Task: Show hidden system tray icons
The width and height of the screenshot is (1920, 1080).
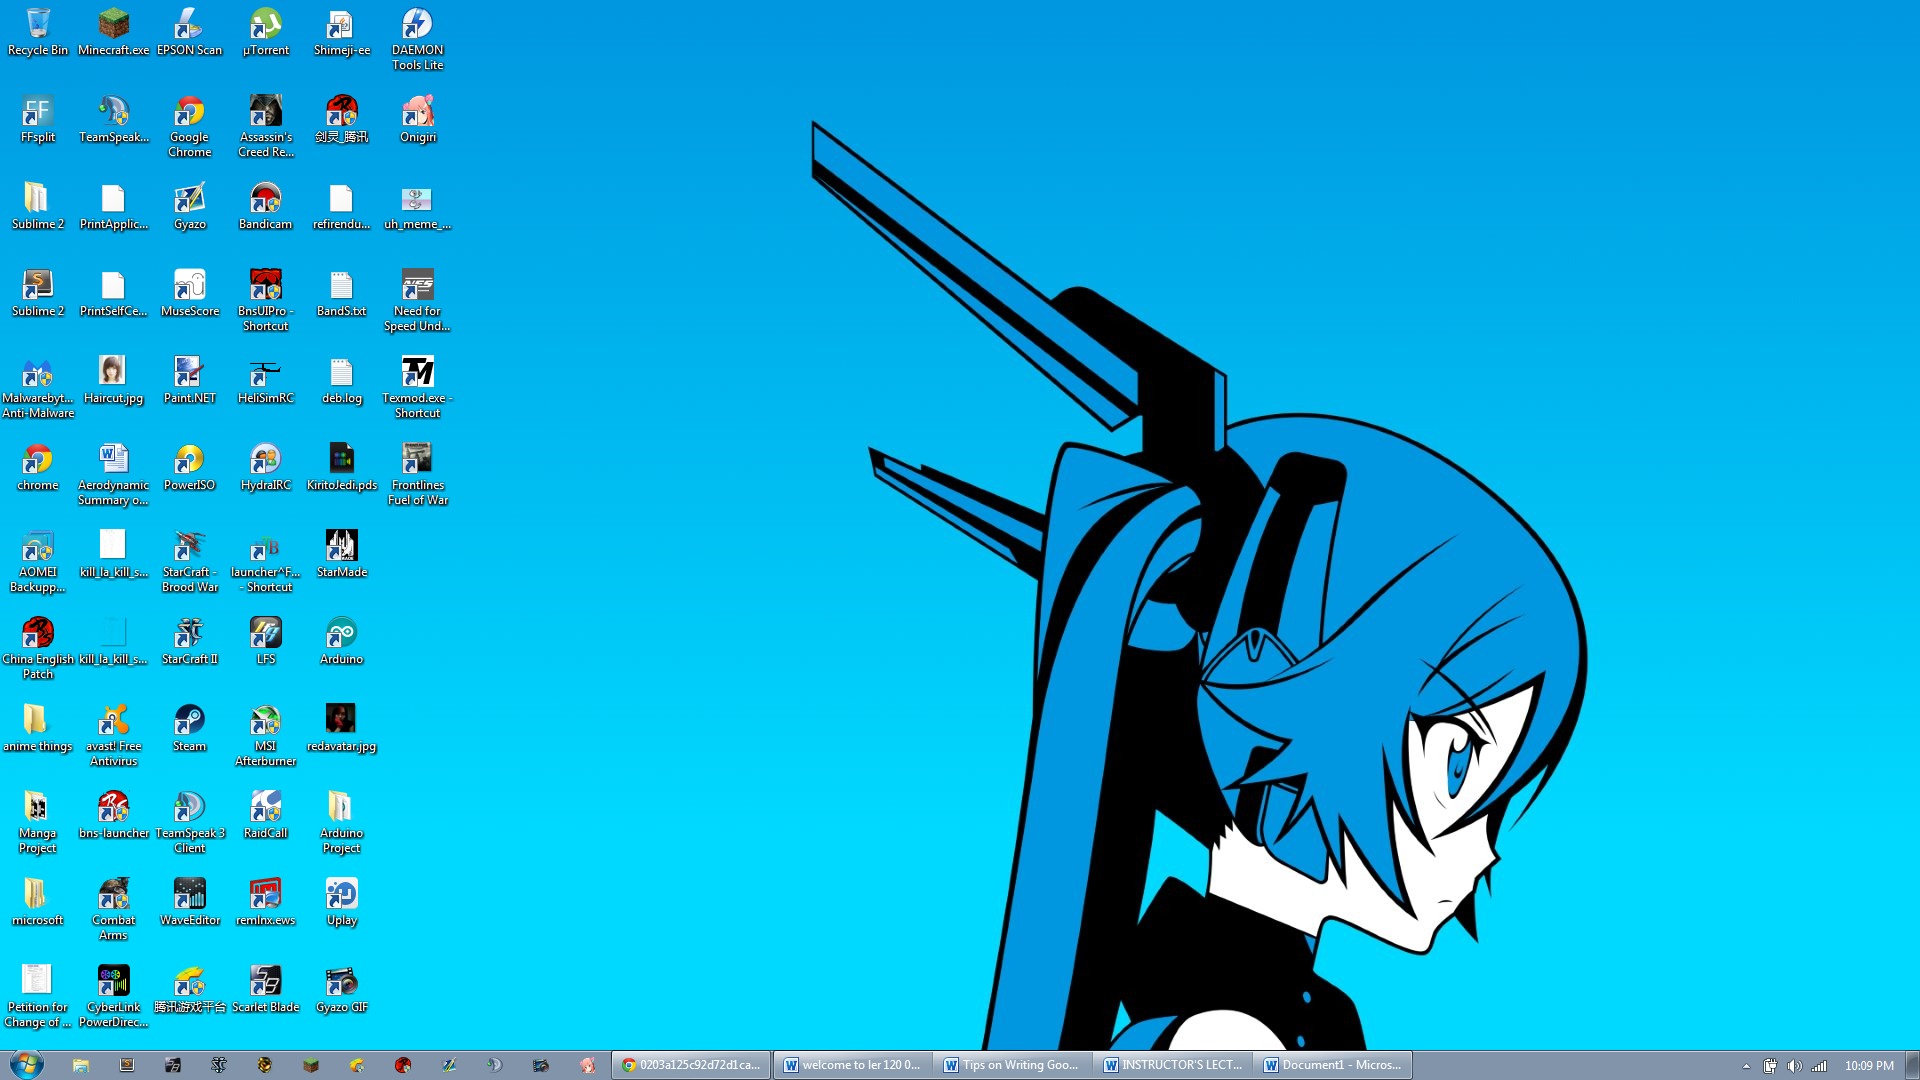Action: (x=1746, y=1066)
